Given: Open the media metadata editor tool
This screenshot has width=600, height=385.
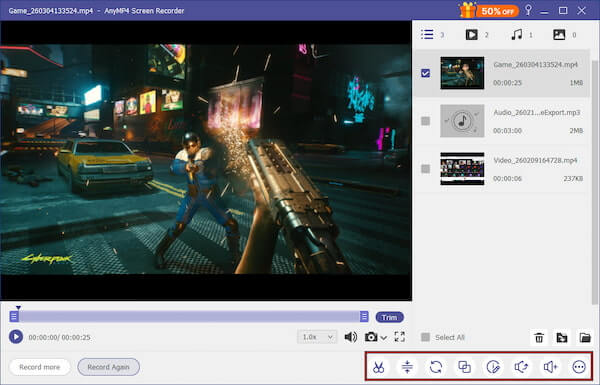Looking at the screenshot, I should (x=493, y=367).
